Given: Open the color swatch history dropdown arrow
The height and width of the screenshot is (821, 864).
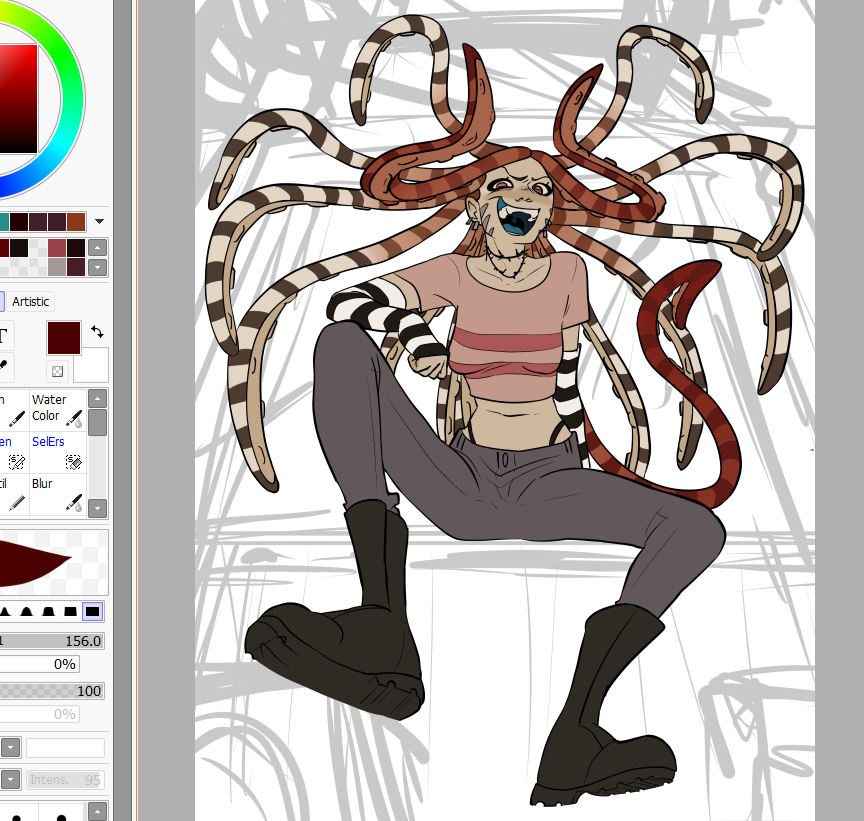Looking at the screenshot, I should (99, 221).
